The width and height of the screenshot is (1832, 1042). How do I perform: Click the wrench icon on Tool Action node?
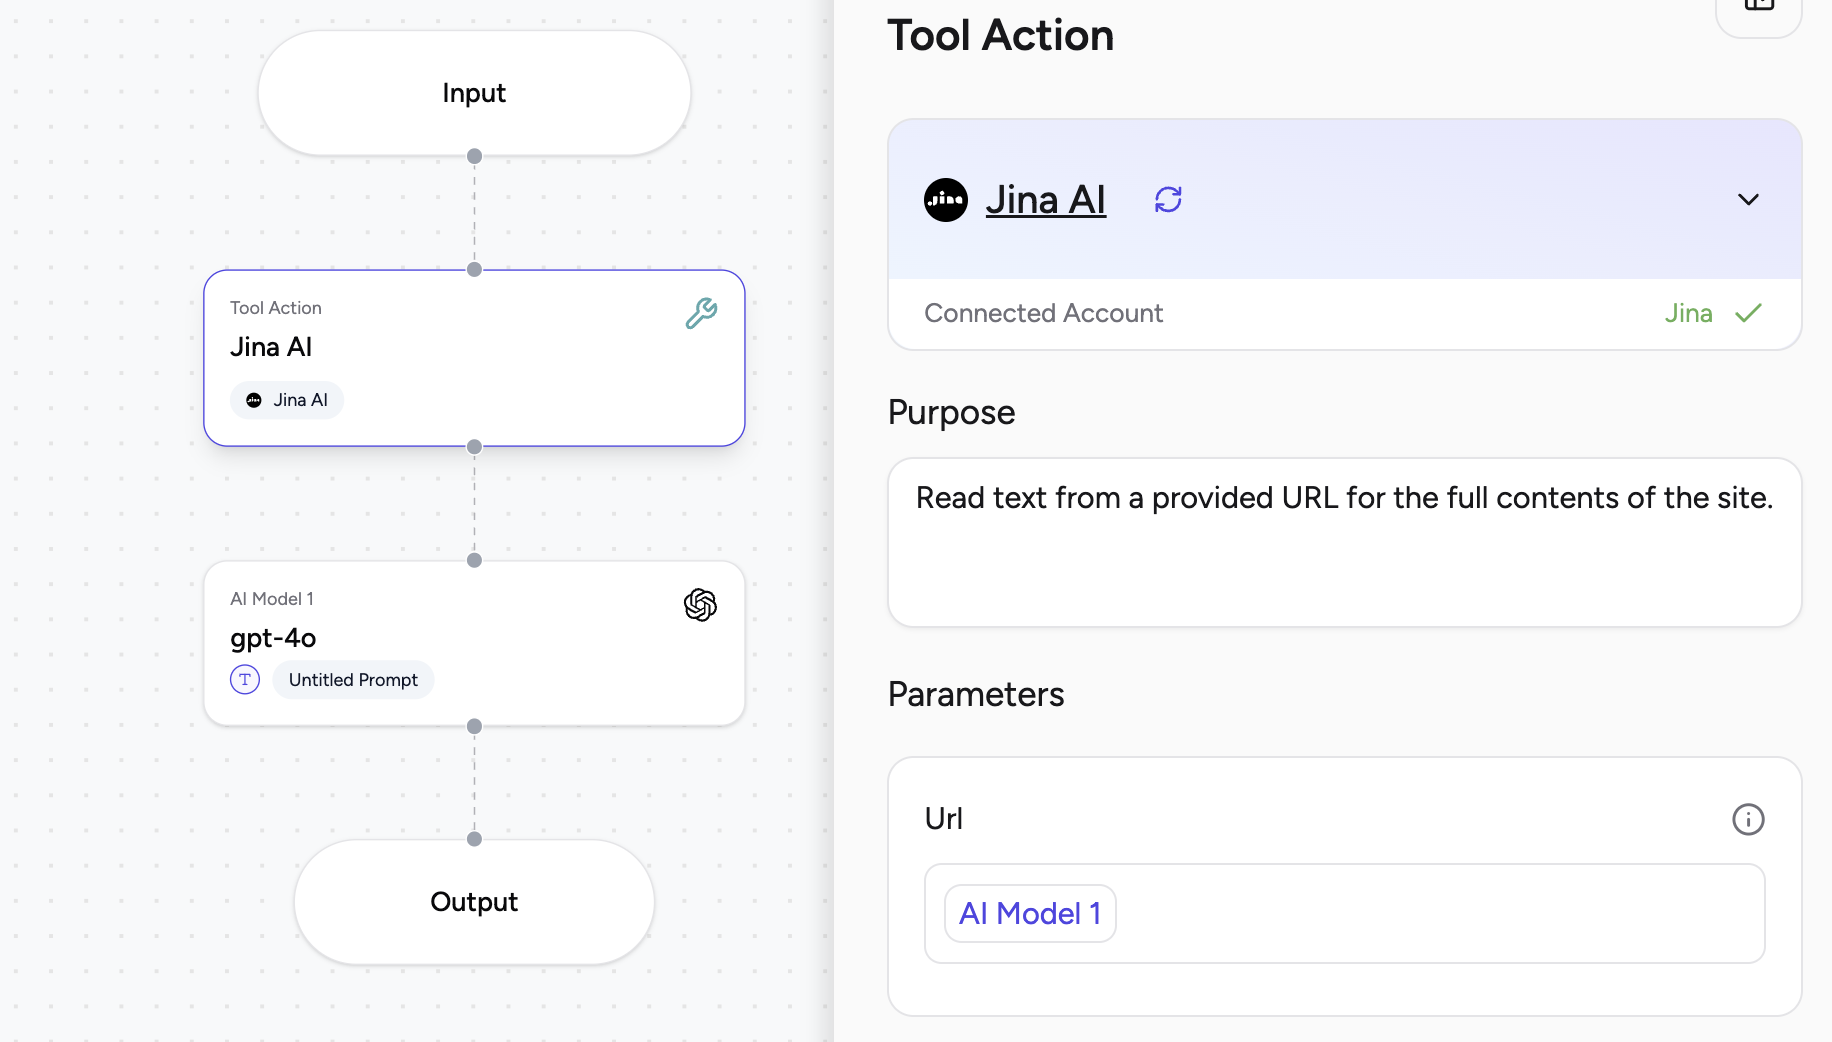coord(701,313)
